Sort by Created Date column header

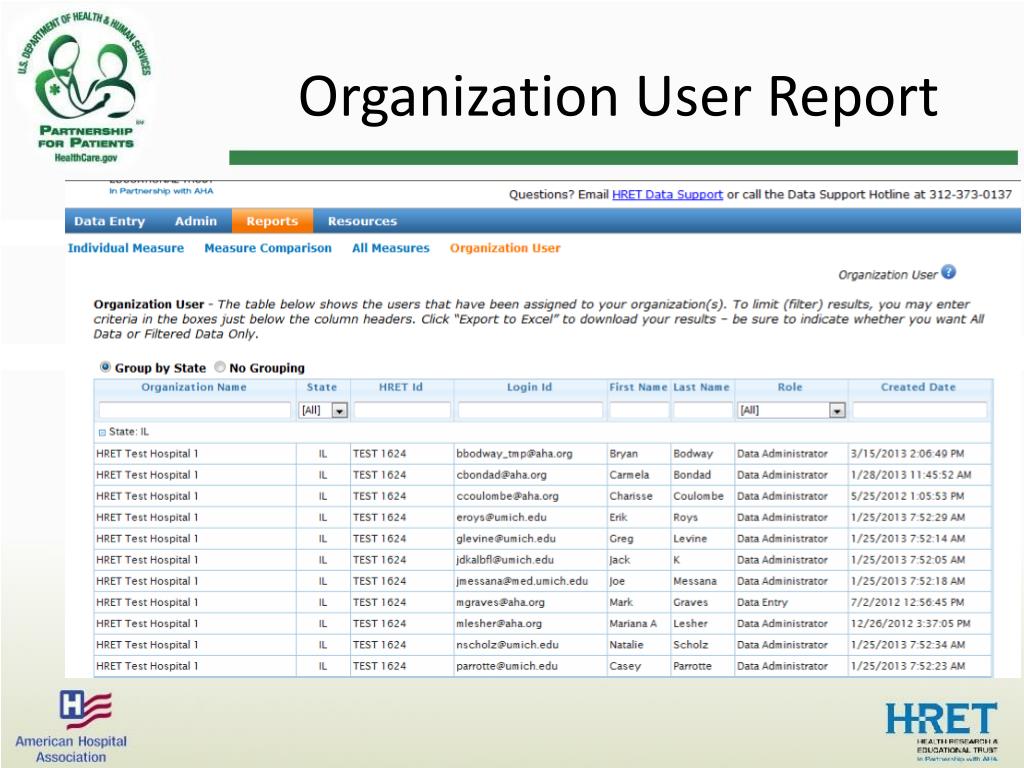click(918, 387)
